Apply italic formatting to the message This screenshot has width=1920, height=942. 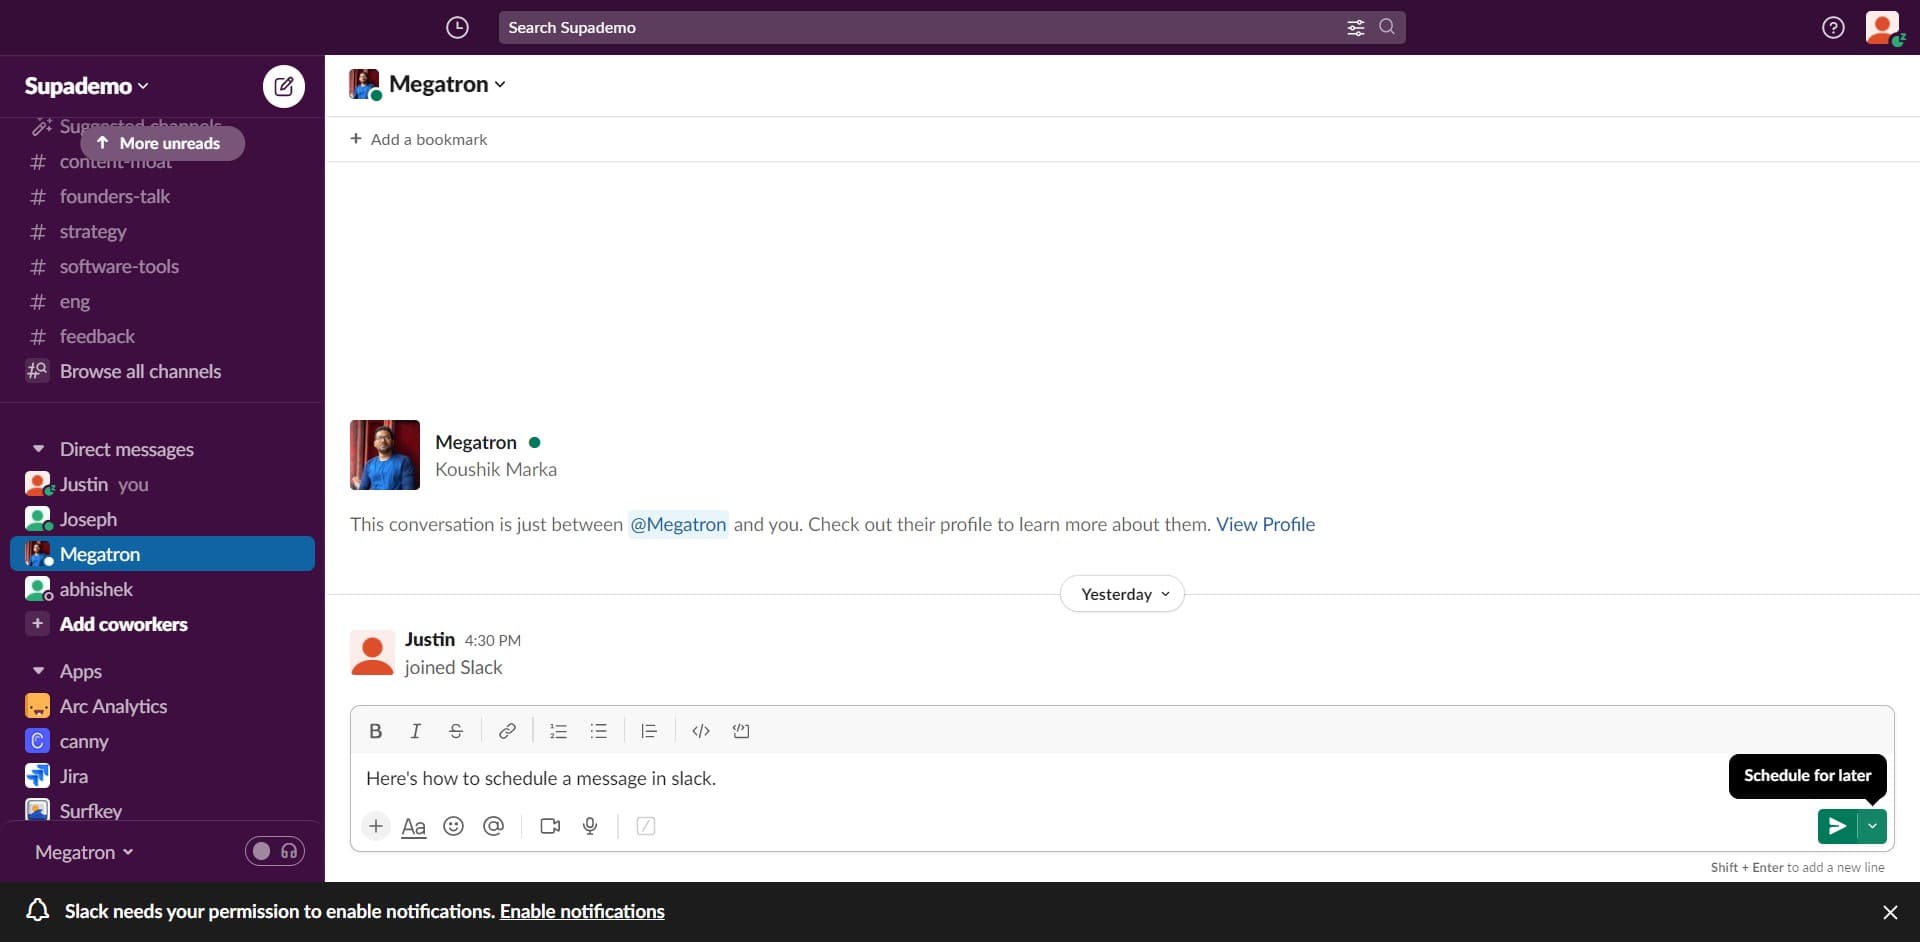tap(415, 731)
